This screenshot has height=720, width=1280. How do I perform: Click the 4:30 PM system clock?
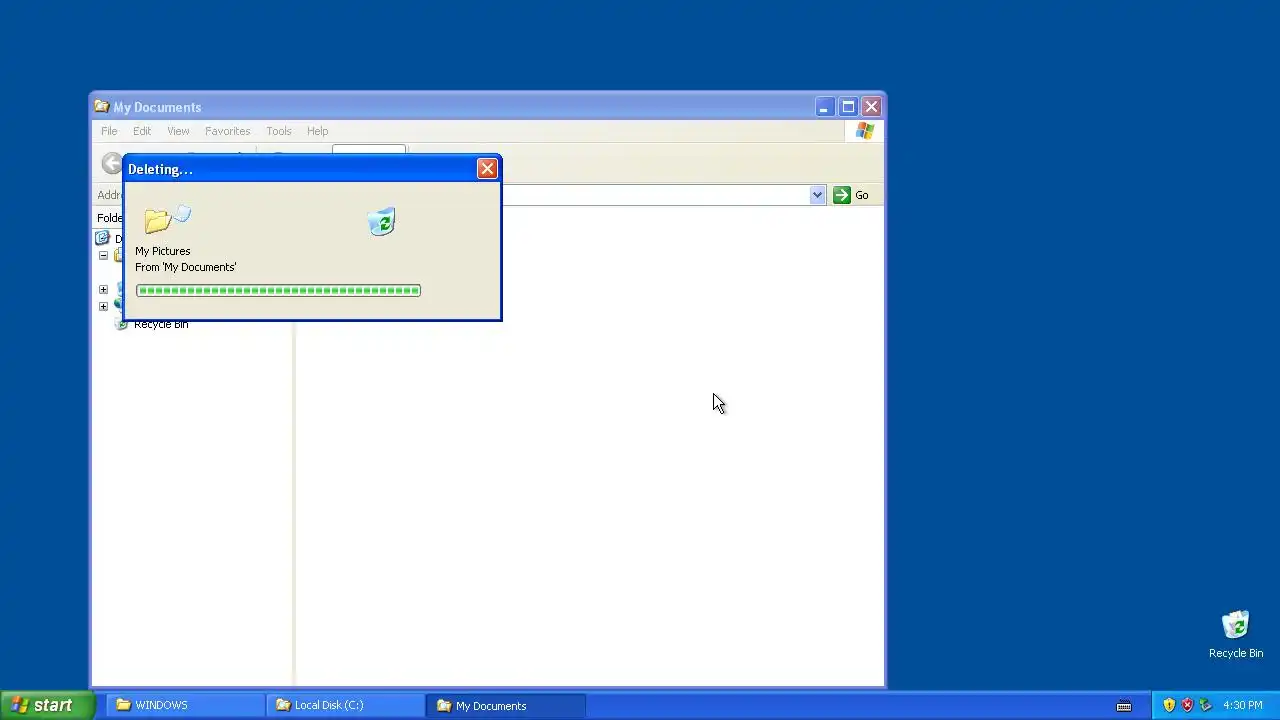click(x=1243, y=705)
